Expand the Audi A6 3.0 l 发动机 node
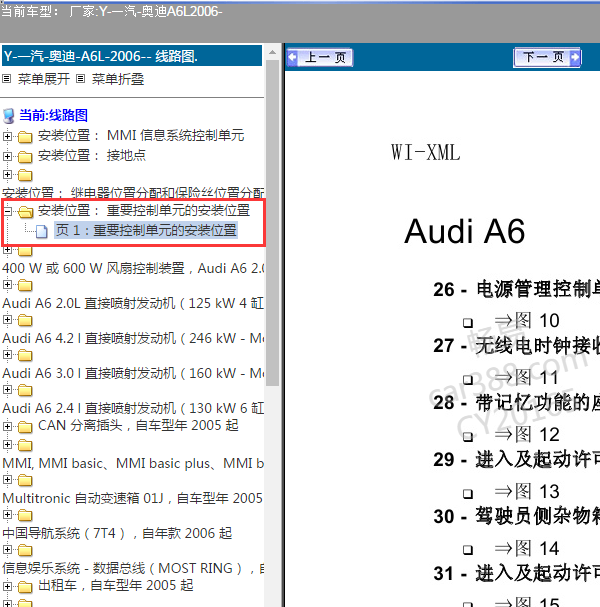Screen dimensions: 600x607 tap(7, 355)
